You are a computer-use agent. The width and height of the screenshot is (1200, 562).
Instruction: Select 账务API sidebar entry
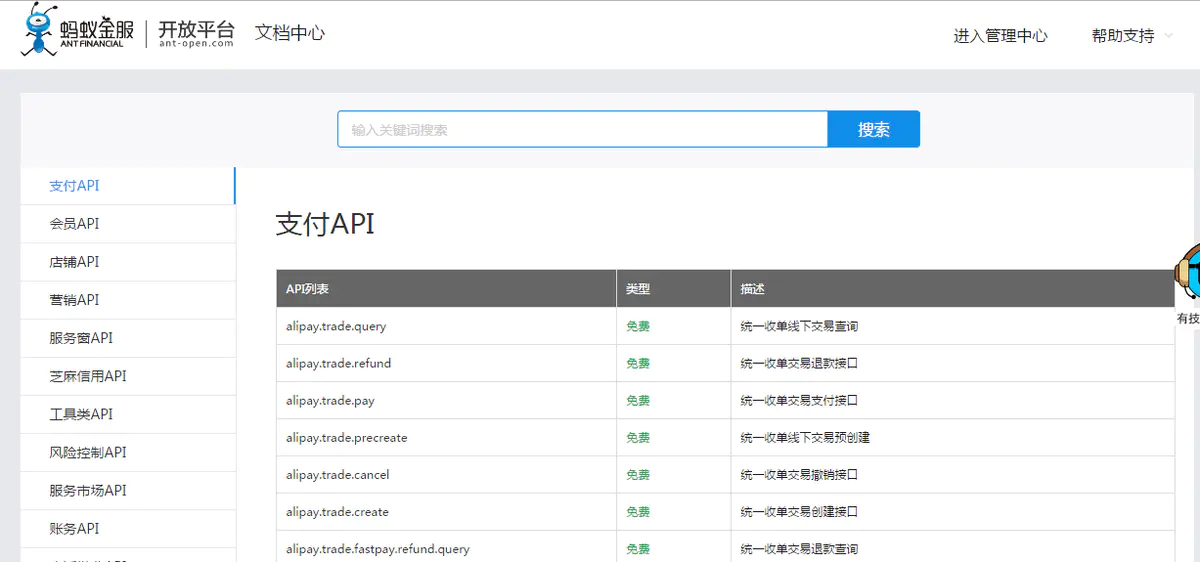coord(128,528)
